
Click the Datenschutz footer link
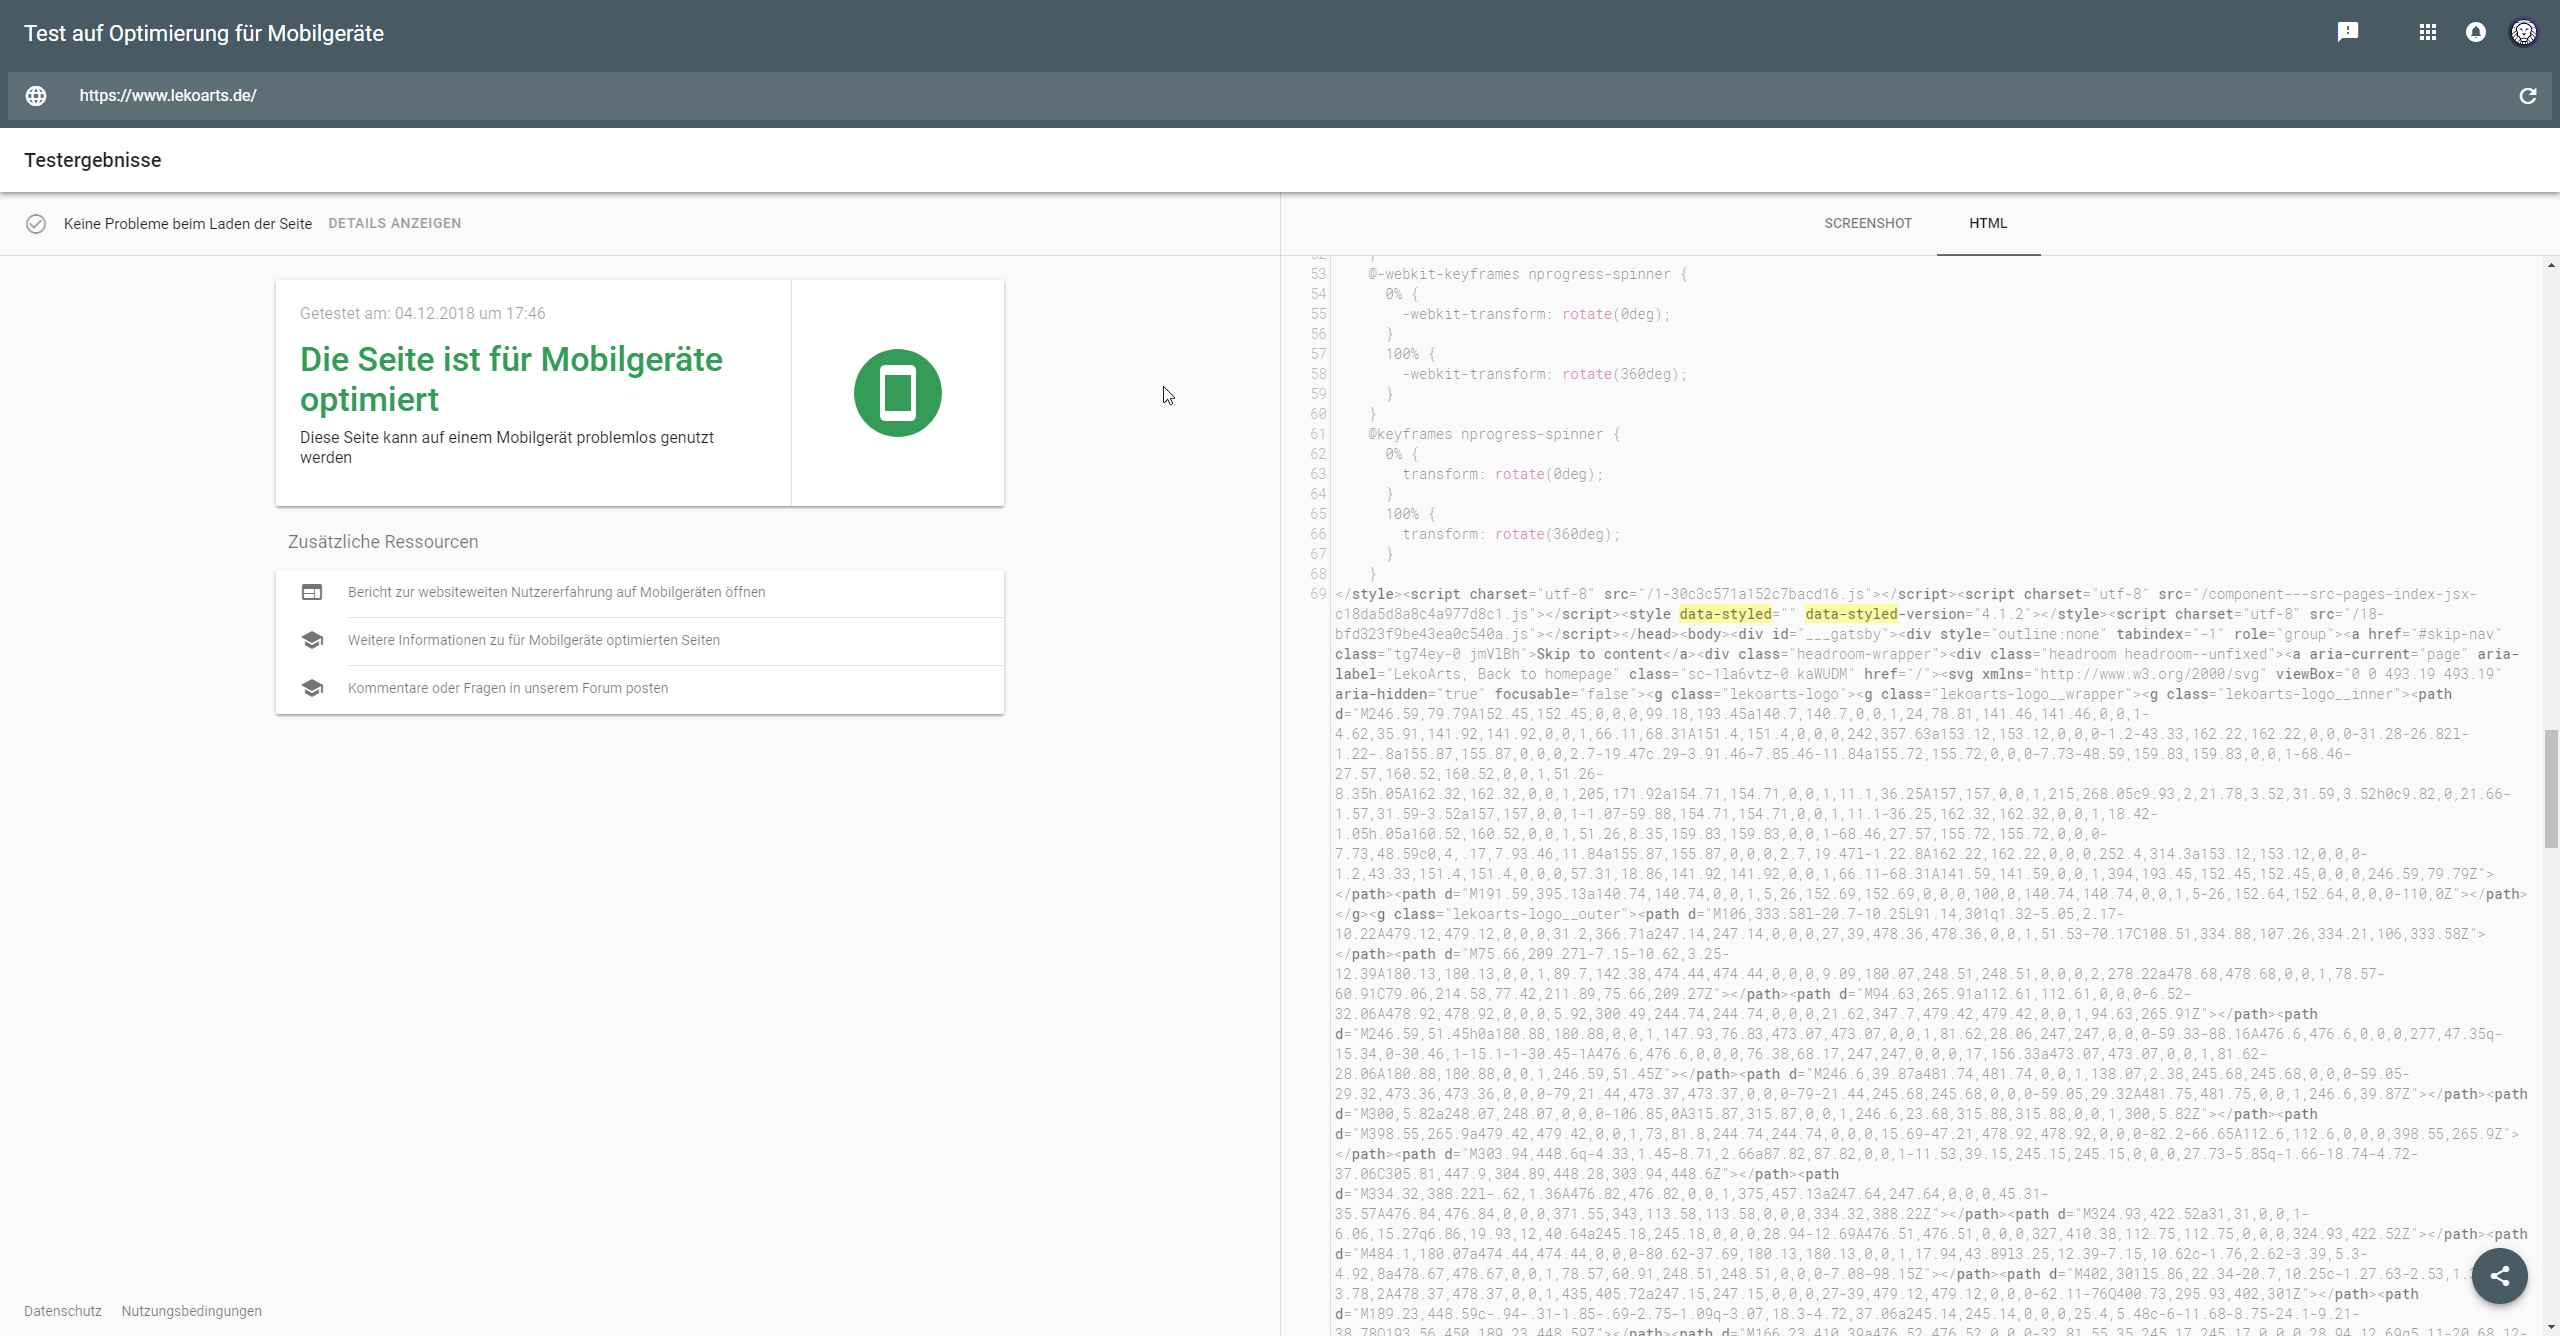(63, 1311)
